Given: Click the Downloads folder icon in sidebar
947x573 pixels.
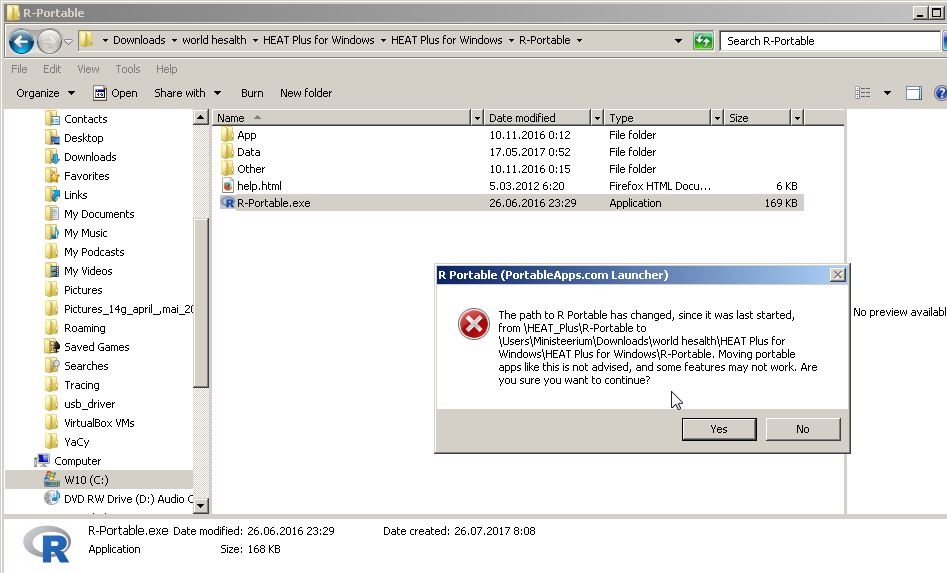Looking at the screenshot, I should pos(53,156).
